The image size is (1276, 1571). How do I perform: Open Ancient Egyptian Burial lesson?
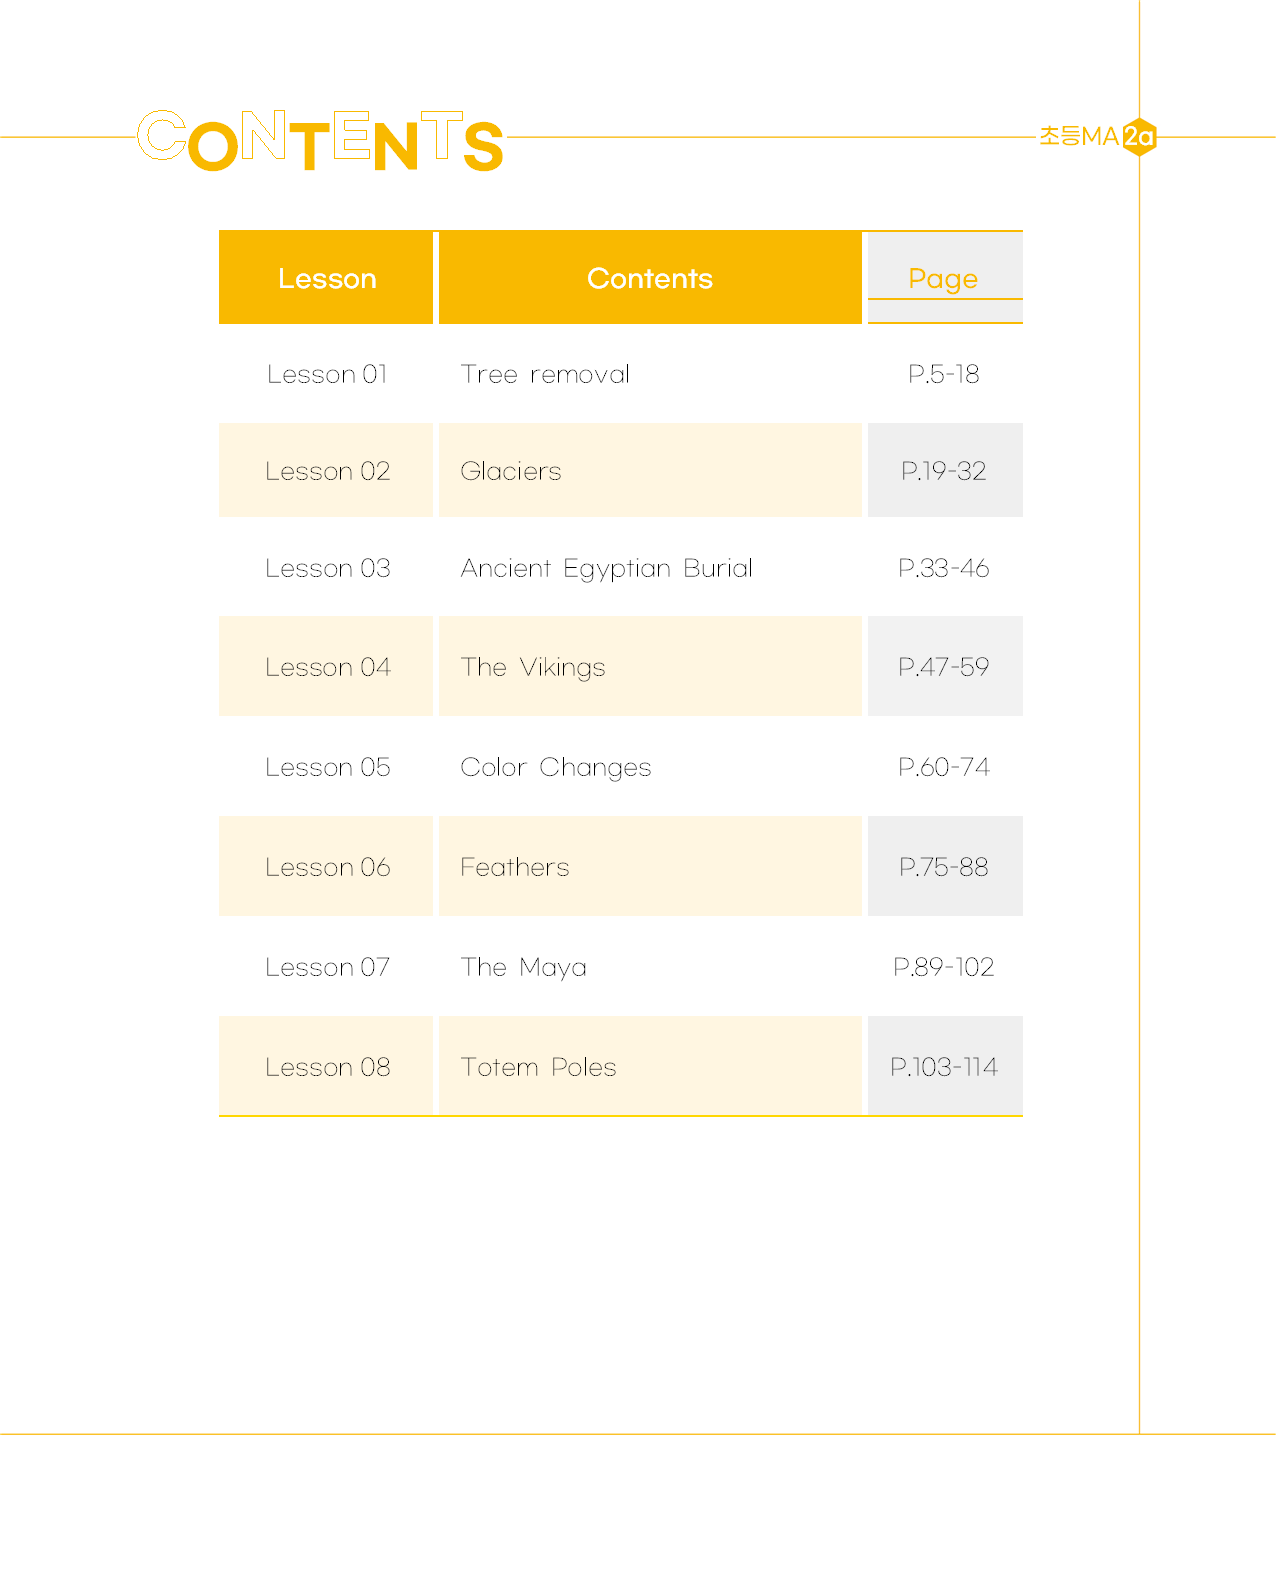(x=606, y=568)
